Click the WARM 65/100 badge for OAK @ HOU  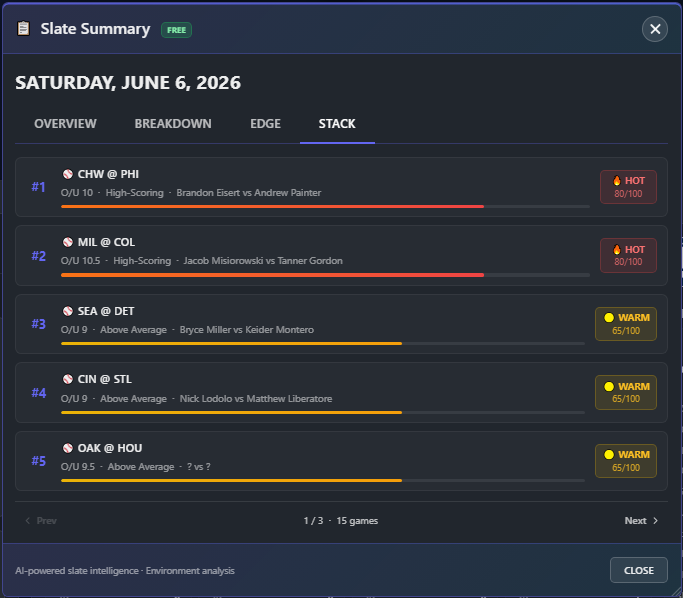626,461
